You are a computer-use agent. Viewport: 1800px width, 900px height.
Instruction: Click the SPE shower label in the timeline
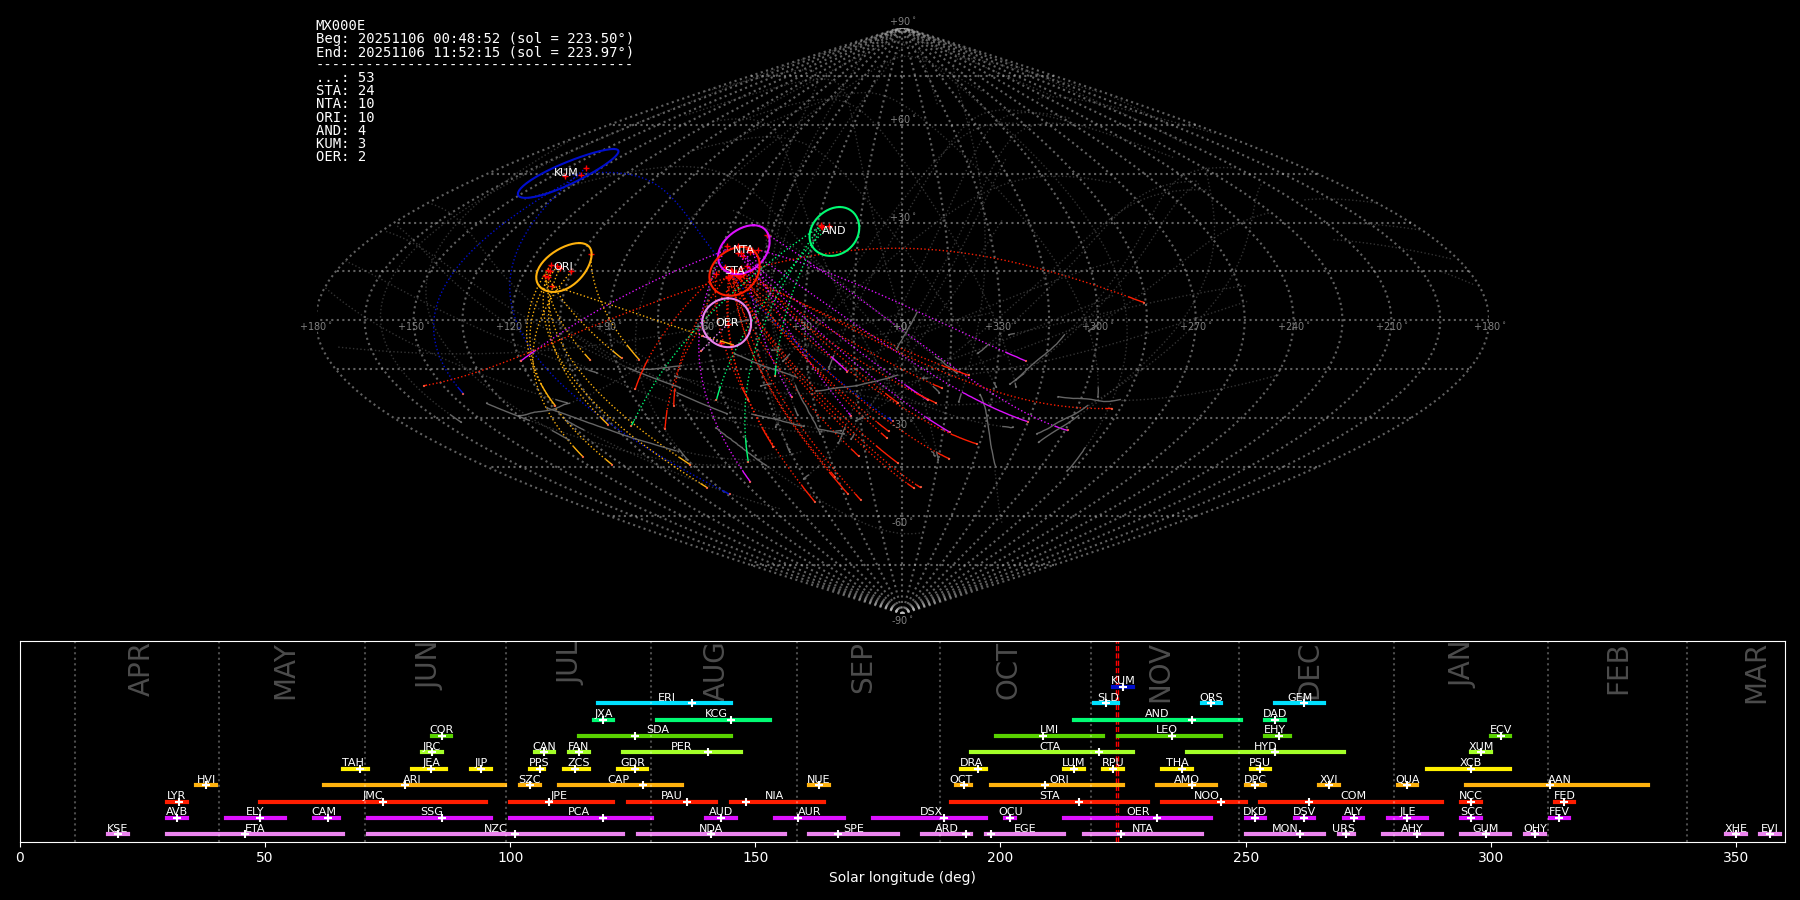854,829
